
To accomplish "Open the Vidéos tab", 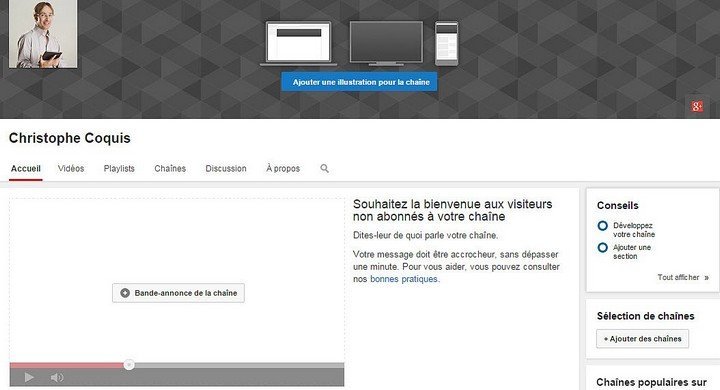I will 71,169.
